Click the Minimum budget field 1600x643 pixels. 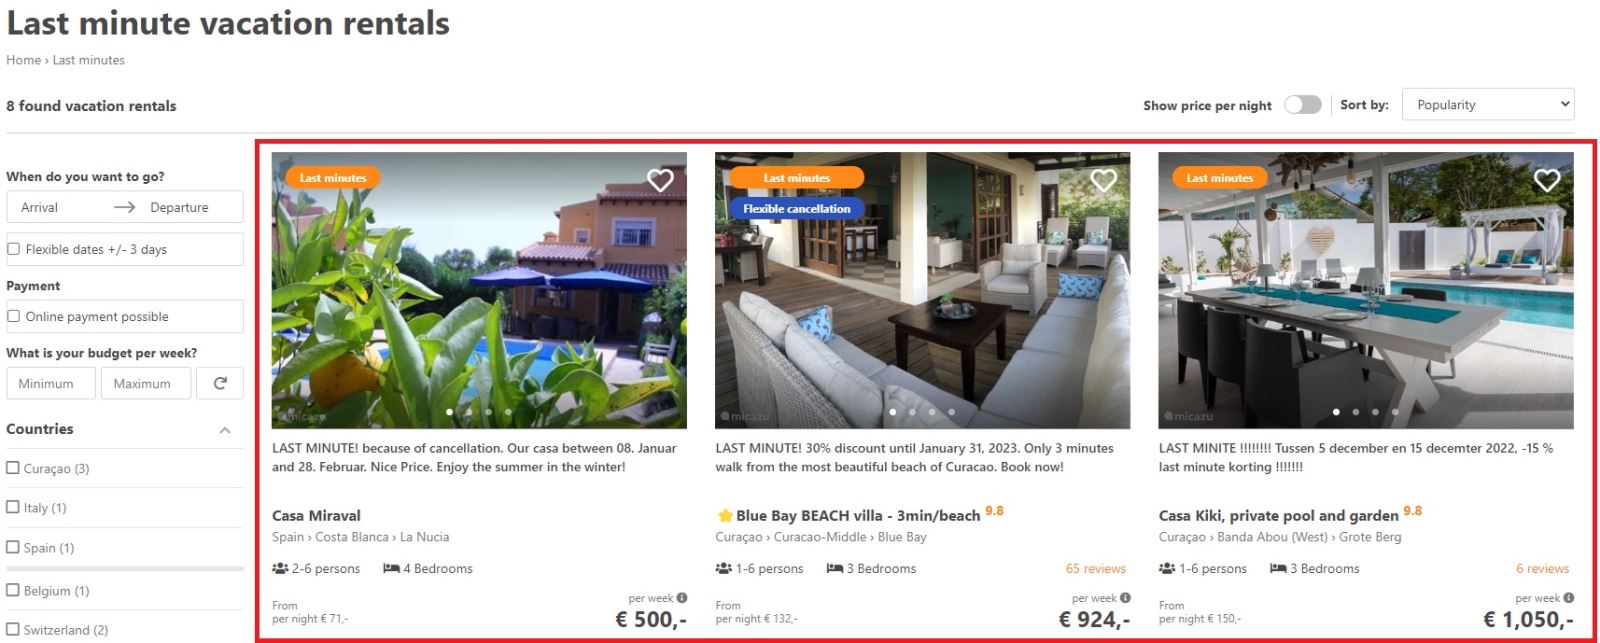pyautogui.click(x=51, y=383)
